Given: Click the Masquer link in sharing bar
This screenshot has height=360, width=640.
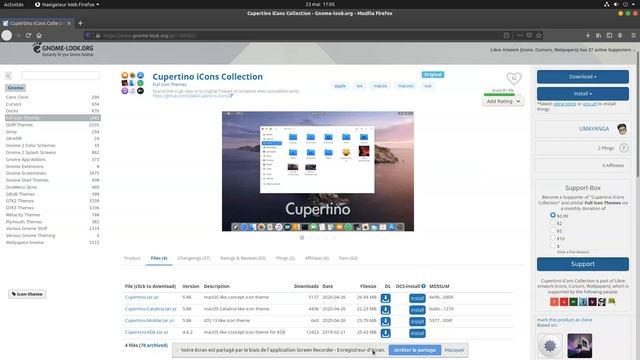Looking at the screenshot, I should [x=454, y=350].
